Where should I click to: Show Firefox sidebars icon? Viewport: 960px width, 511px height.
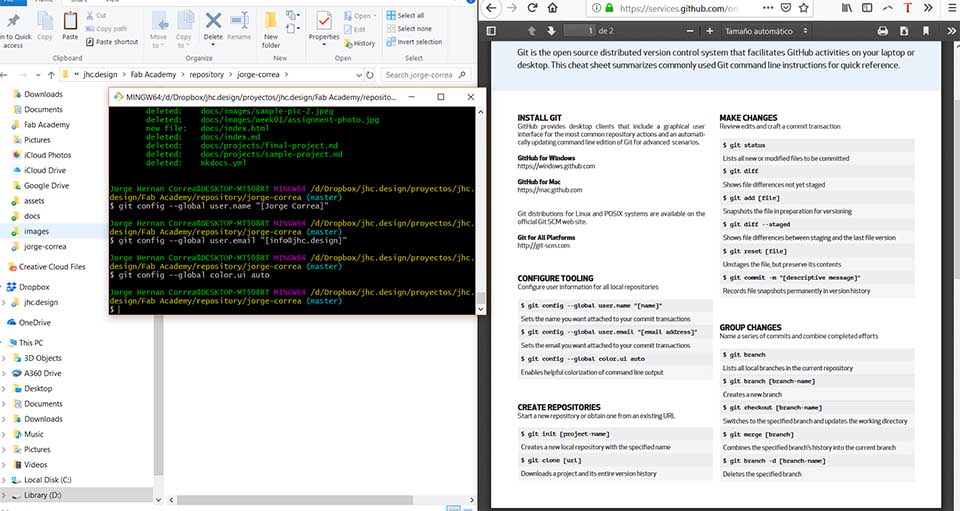click(867, 8)
